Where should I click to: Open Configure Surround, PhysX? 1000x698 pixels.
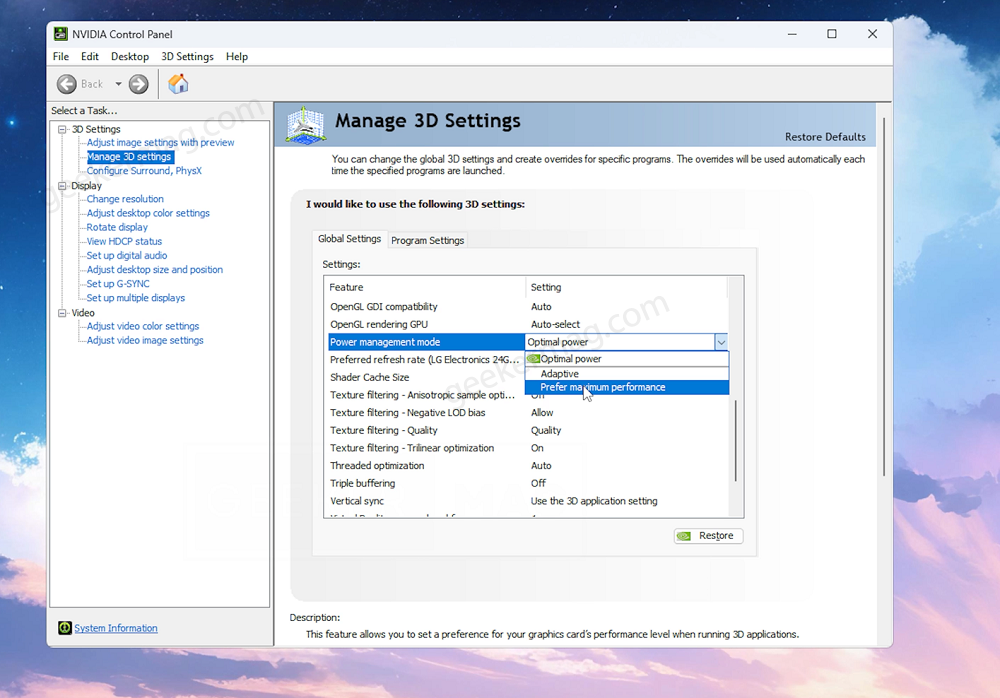click(x=144, y=171)
